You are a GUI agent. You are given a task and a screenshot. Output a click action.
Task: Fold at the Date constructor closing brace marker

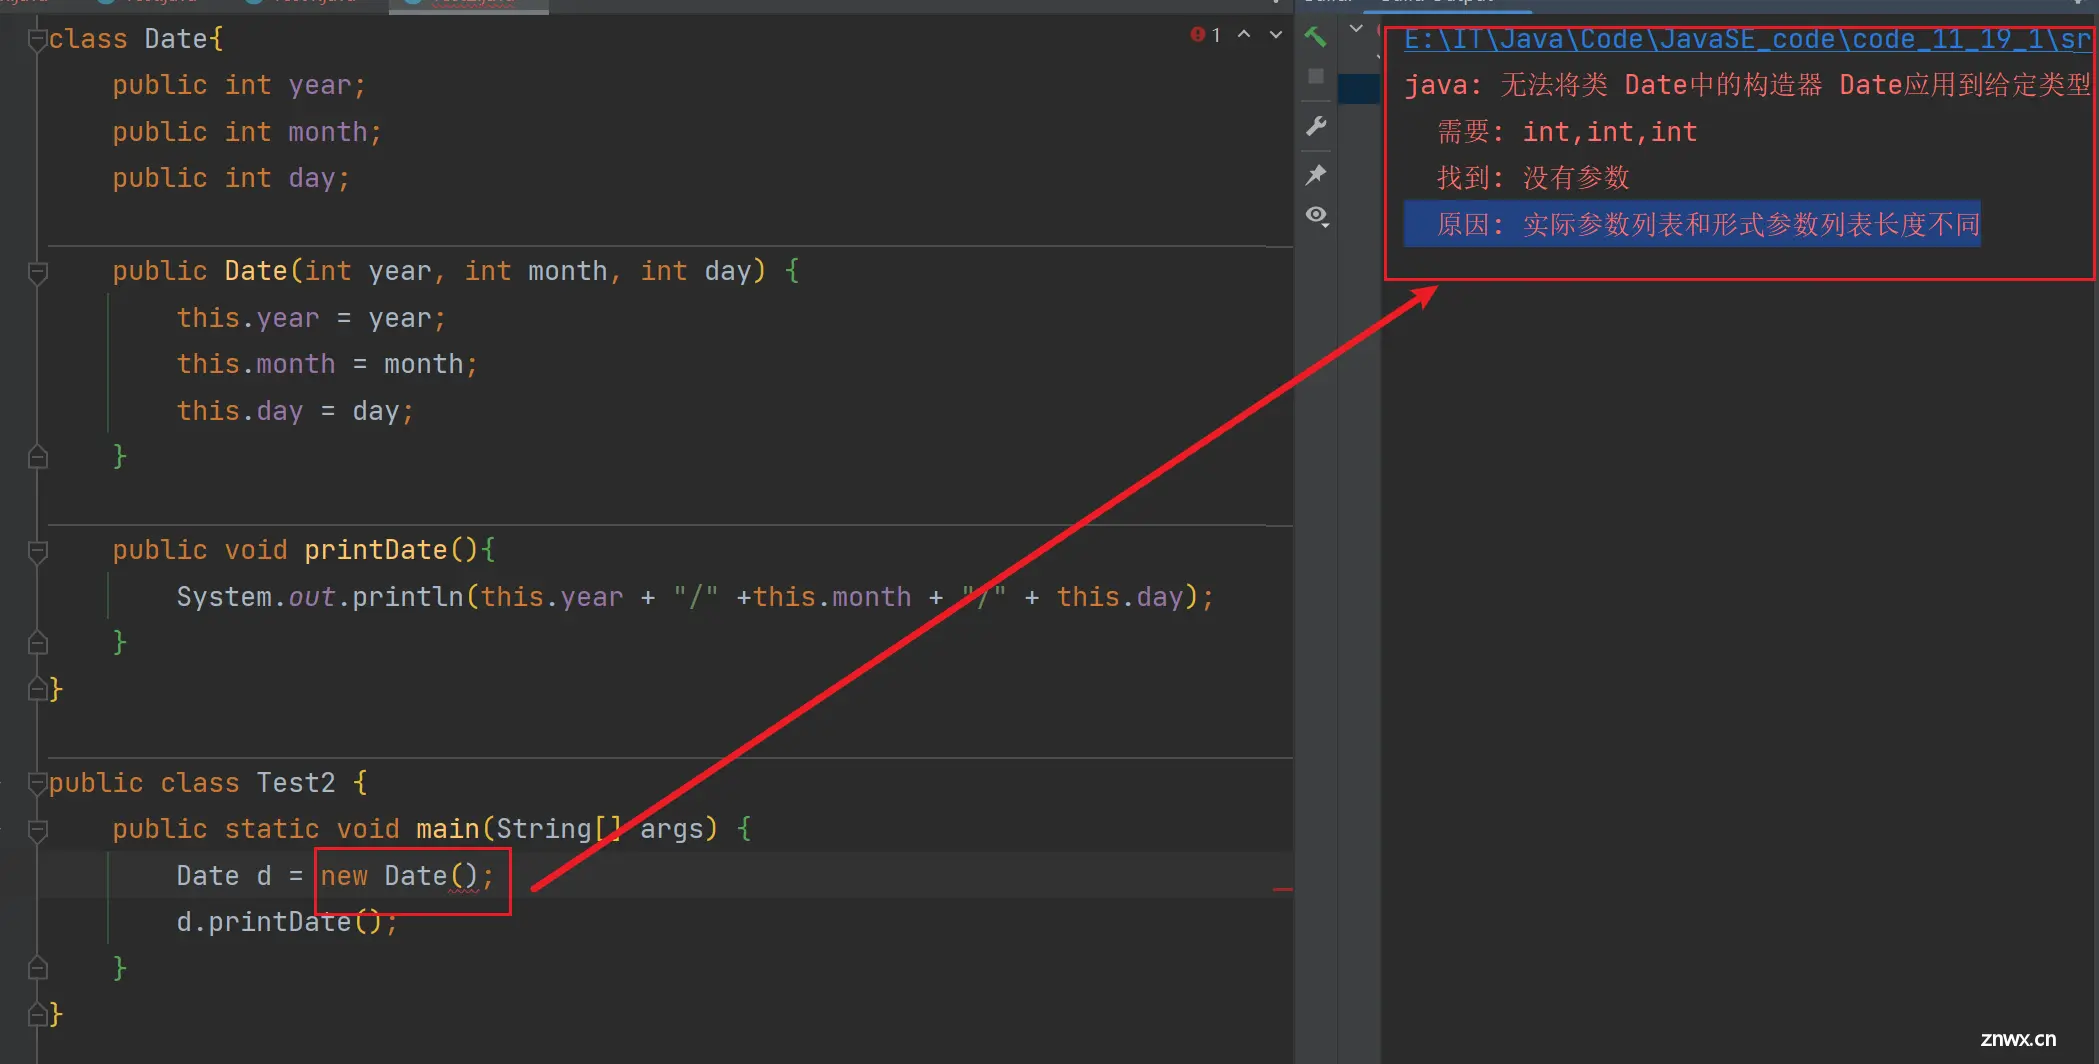click(38, 457)
